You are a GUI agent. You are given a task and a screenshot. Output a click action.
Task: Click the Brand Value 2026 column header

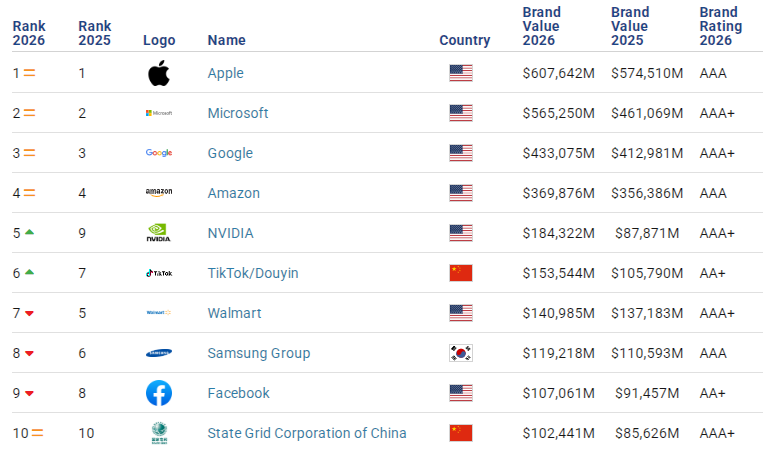541,26
